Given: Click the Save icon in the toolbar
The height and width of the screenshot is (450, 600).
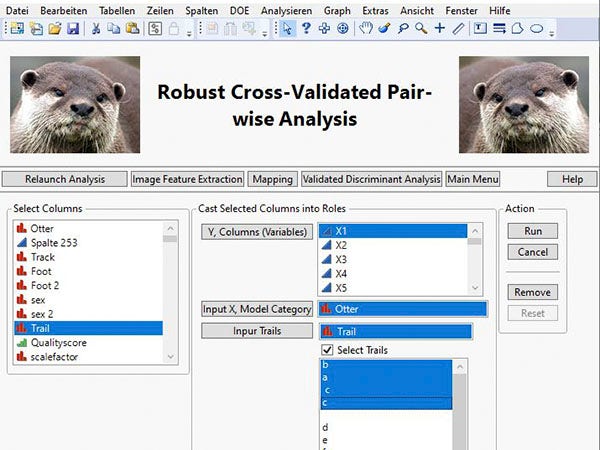Looking at the screenshot, I should pos(73,29).
